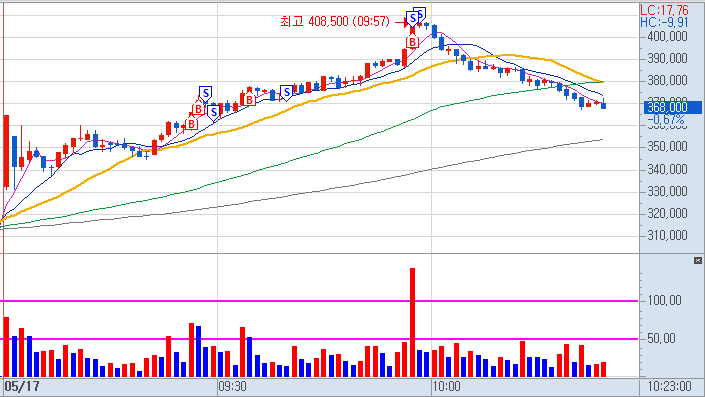Image resolution: width=705 pixels, height=397 pixels.
Task: Click the 400,000 price axis label
Action: (667, 36)
